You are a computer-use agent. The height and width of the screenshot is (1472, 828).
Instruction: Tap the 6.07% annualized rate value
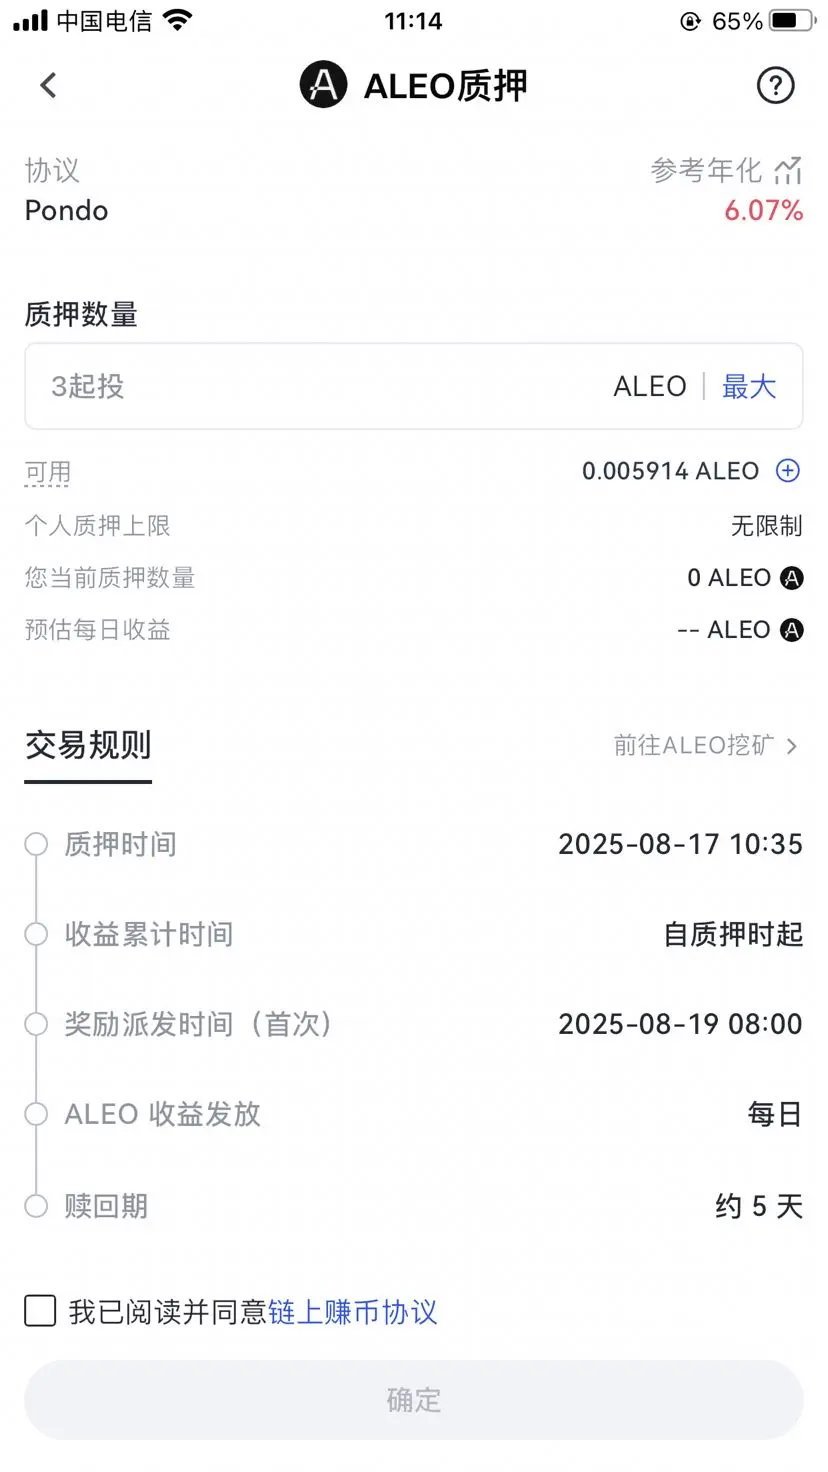(764, 211)
